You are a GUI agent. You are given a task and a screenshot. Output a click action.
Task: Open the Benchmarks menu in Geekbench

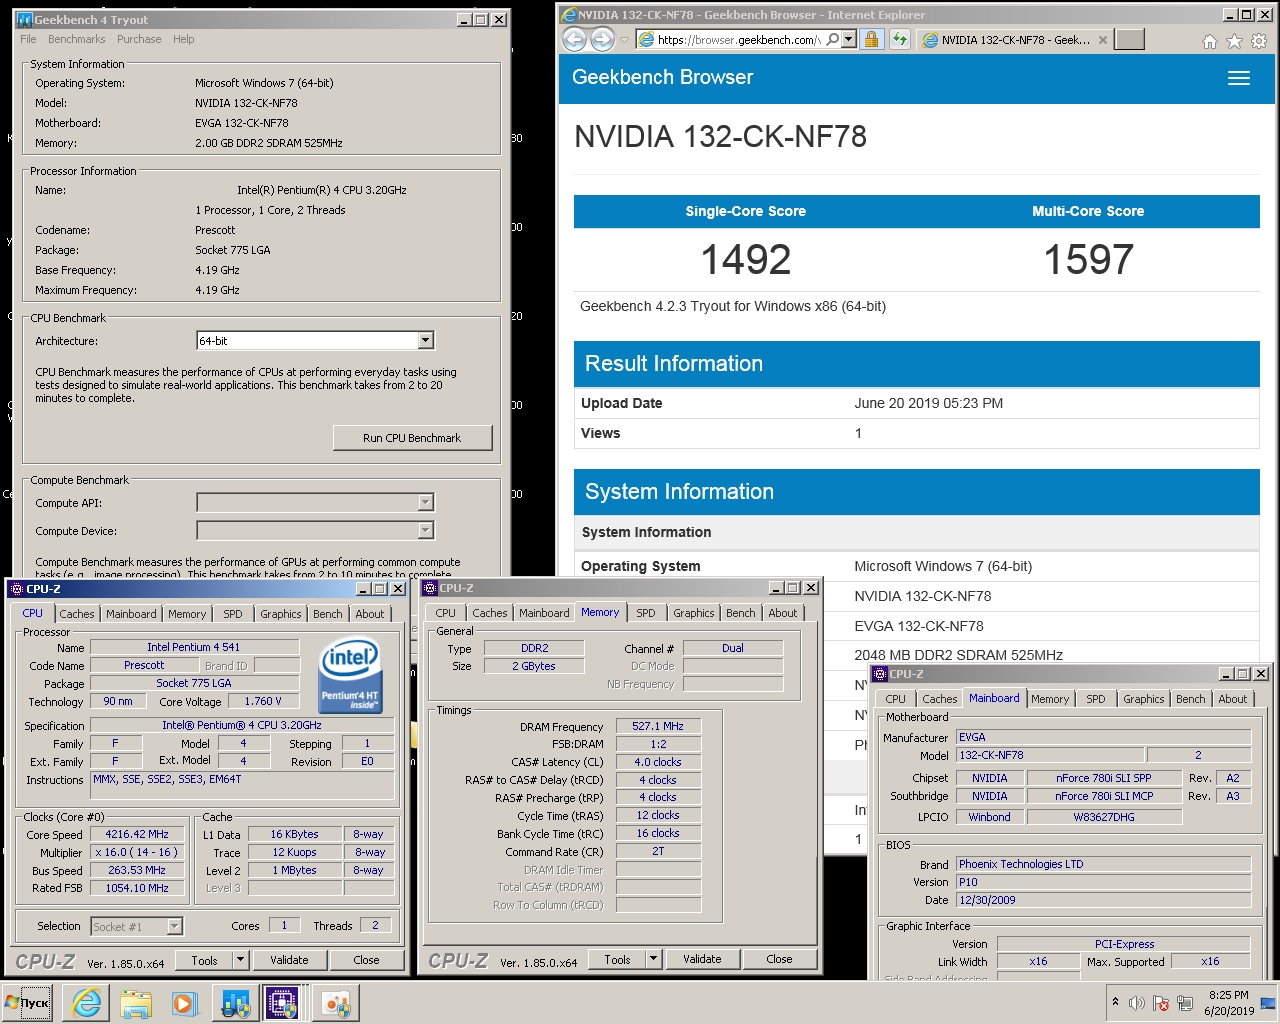(x=76, y=39)
